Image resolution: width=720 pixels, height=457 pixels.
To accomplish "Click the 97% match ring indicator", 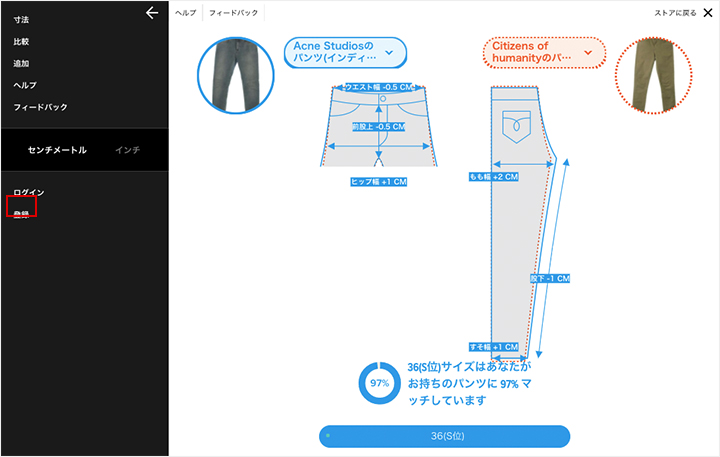I will [x=379, y=383].
